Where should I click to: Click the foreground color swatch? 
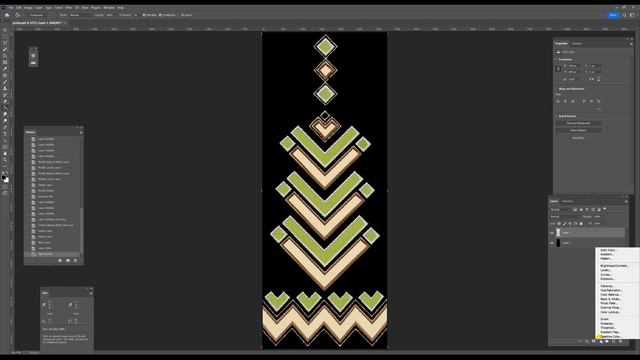click(4, 178)
